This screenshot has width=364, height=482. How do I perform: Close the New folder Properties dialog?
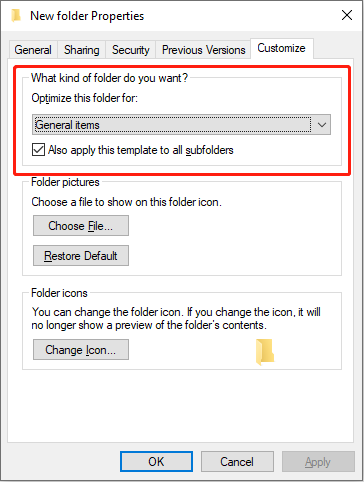tap(347, 15)
